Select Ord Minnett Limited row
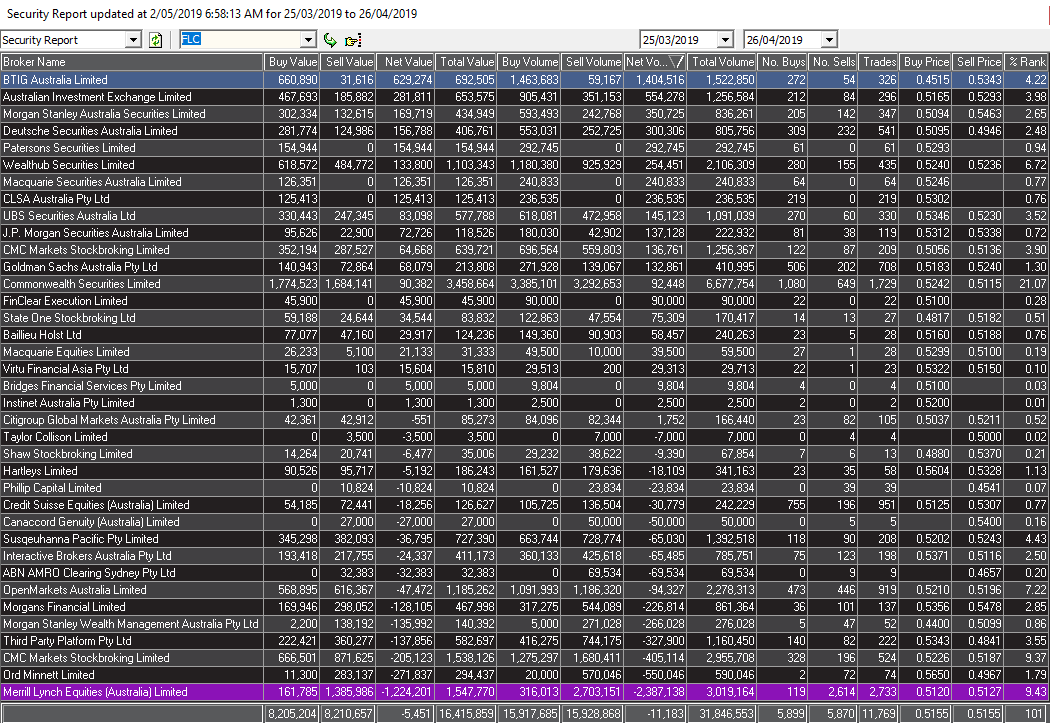The height and width of the screenshot is (723, 1050). pyautogui.click(x=524, y=675)
